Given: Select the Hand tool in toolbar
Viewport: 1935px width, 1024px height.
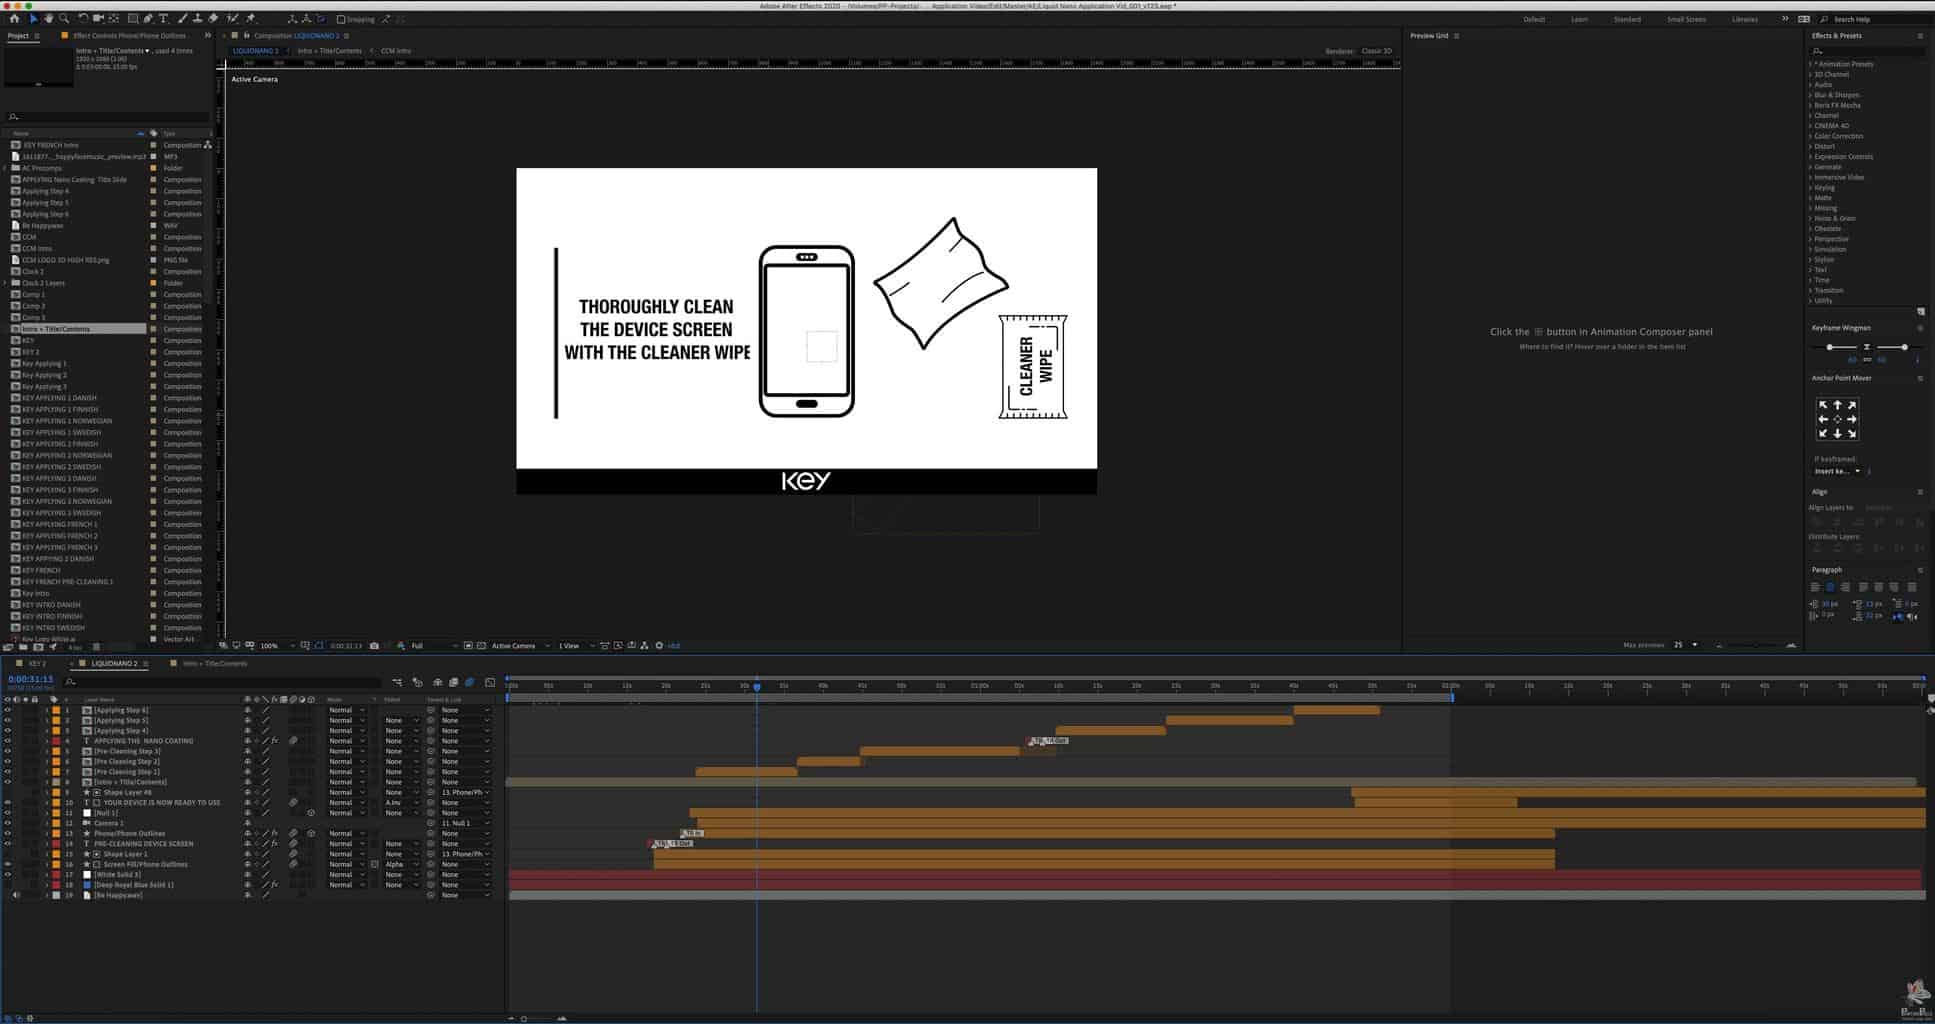Looking at the screenshot, I should coord(48,18).
